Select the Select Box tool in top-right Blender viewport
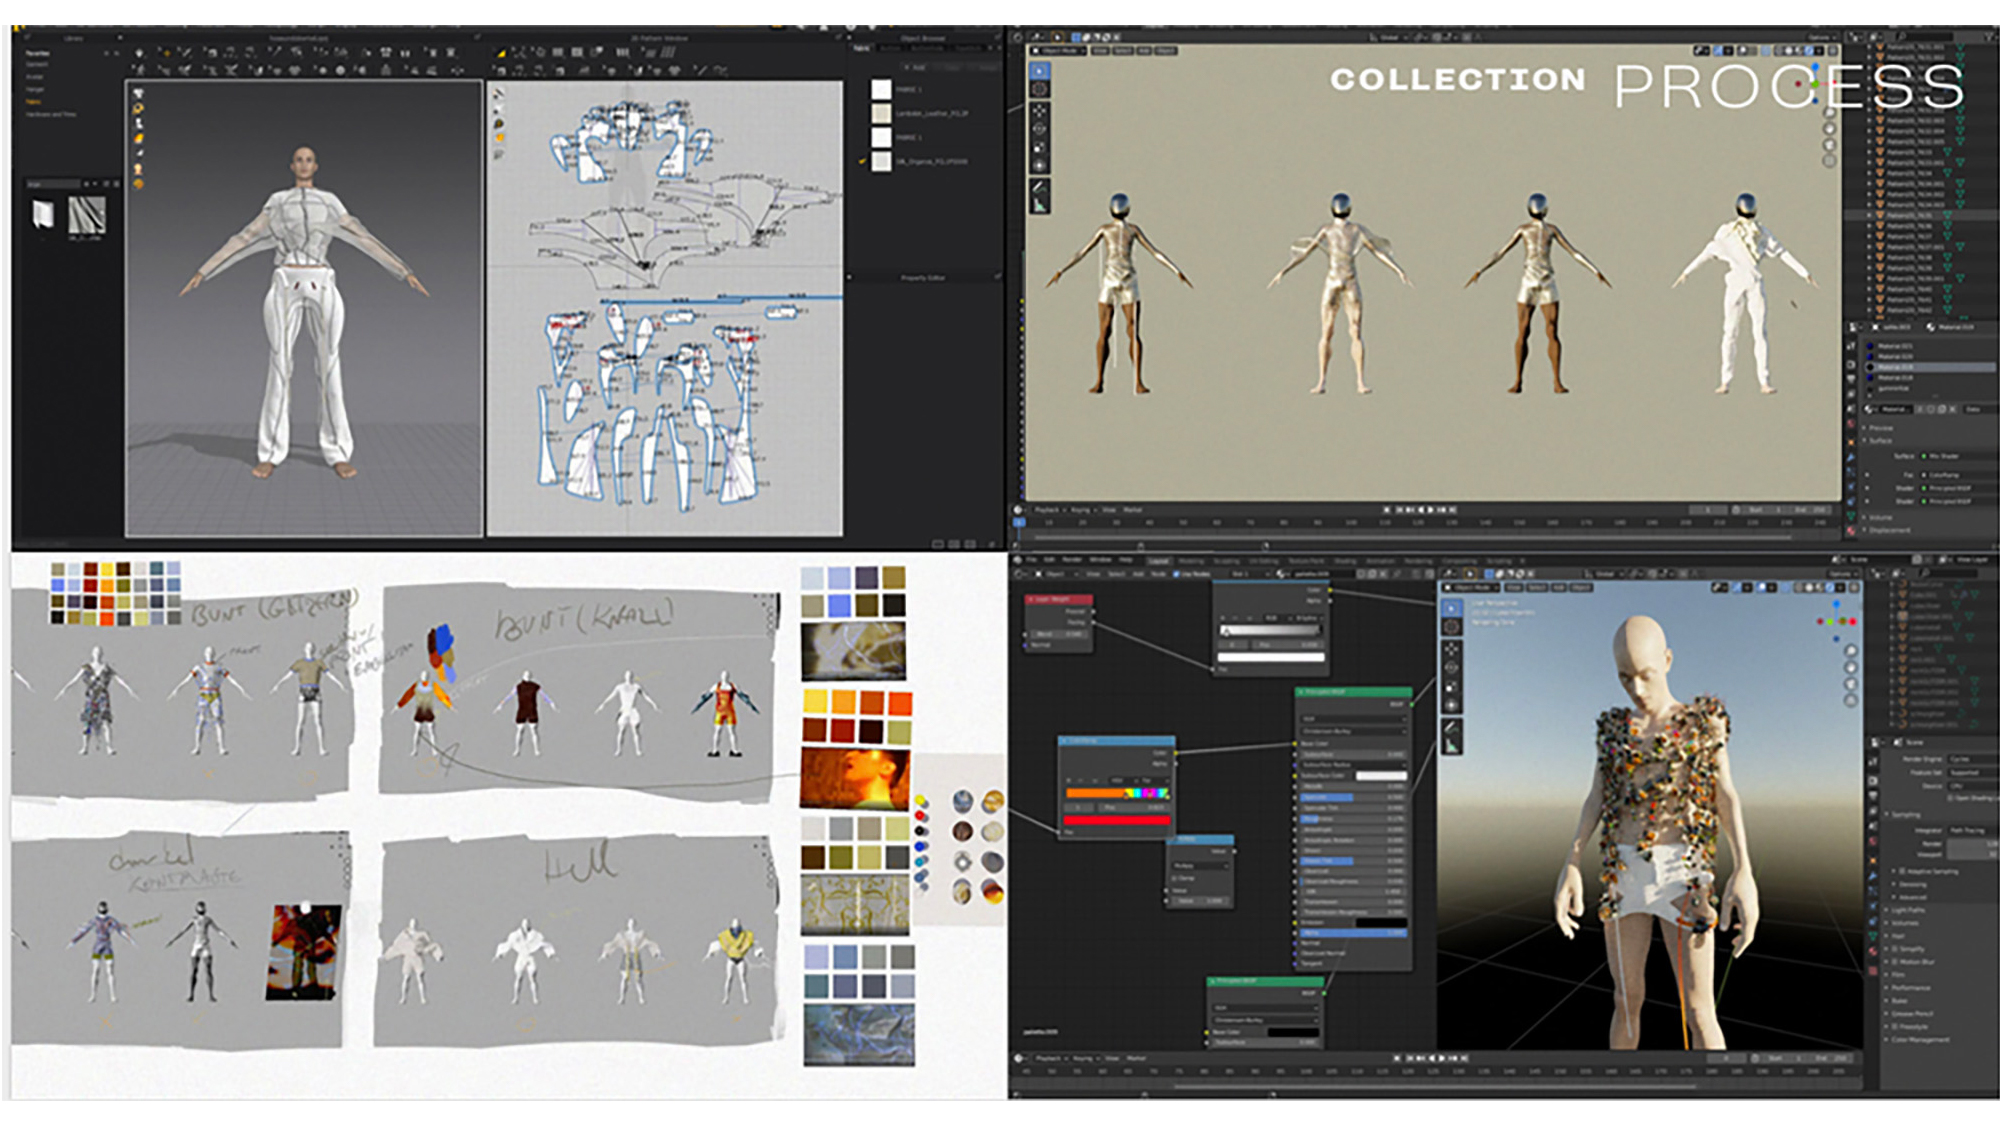 [1039, 71]
